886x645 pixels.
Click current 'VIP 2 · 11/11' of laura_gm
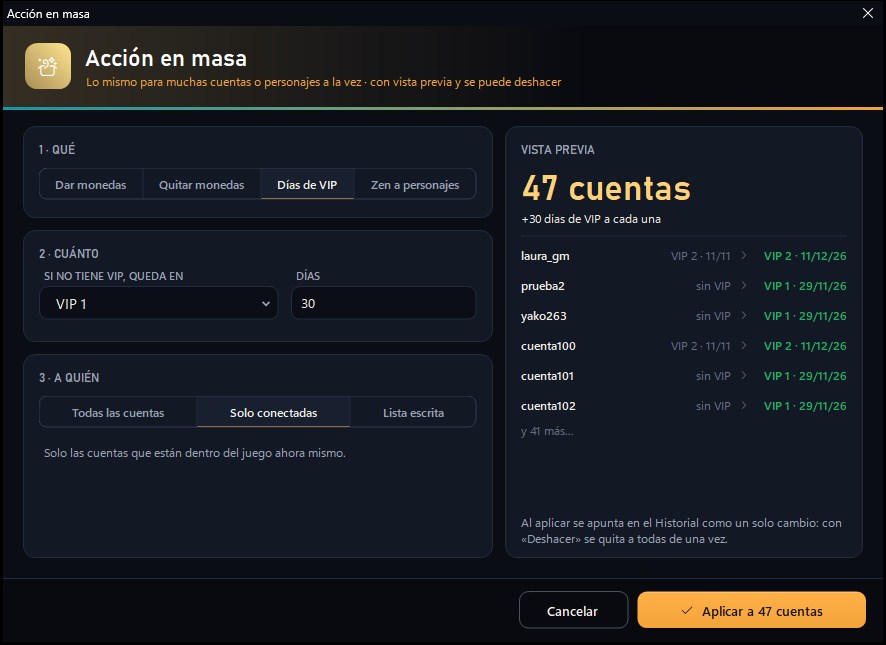[701, 256]
